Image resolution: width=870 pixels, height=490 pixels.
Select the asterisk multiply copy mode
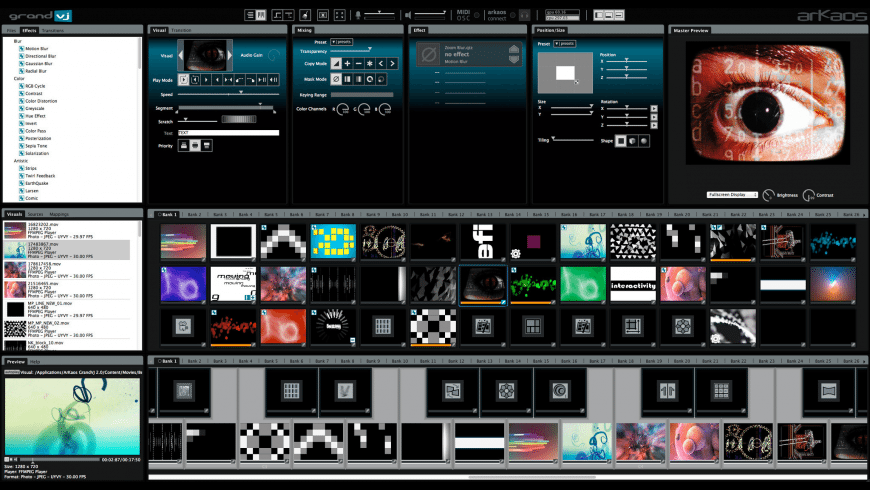click(370, 64)
